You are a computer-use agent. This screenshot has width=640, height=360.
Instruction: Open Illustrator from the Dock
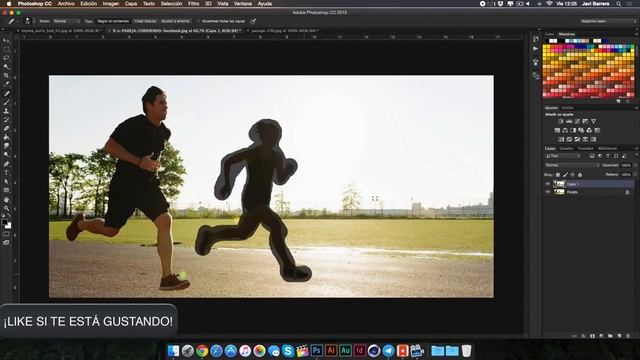(331, 351)
